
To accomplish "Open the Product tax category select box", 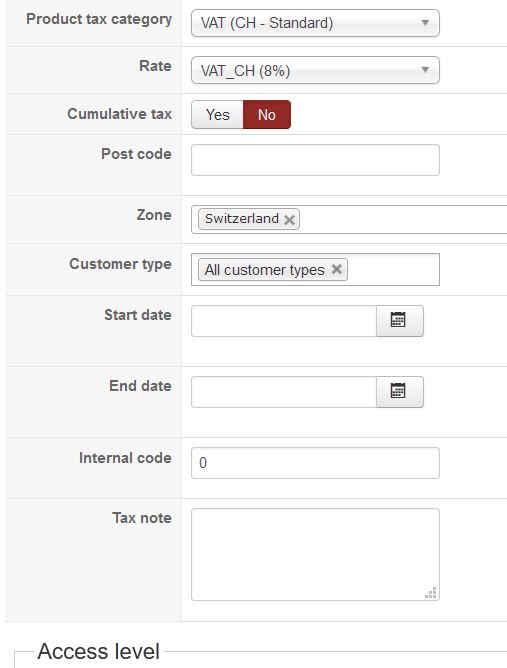I will [x=315, y=23].
